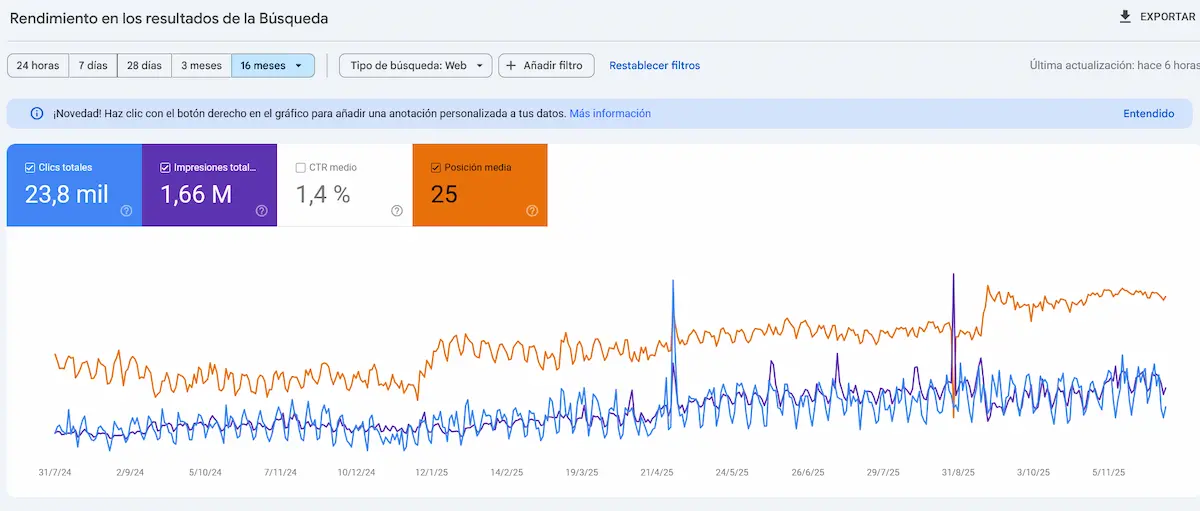Click the 21/4/25 date label on the chart axis
The height and width of the screenshot is (511, 1200).
(x=657, y=472)
